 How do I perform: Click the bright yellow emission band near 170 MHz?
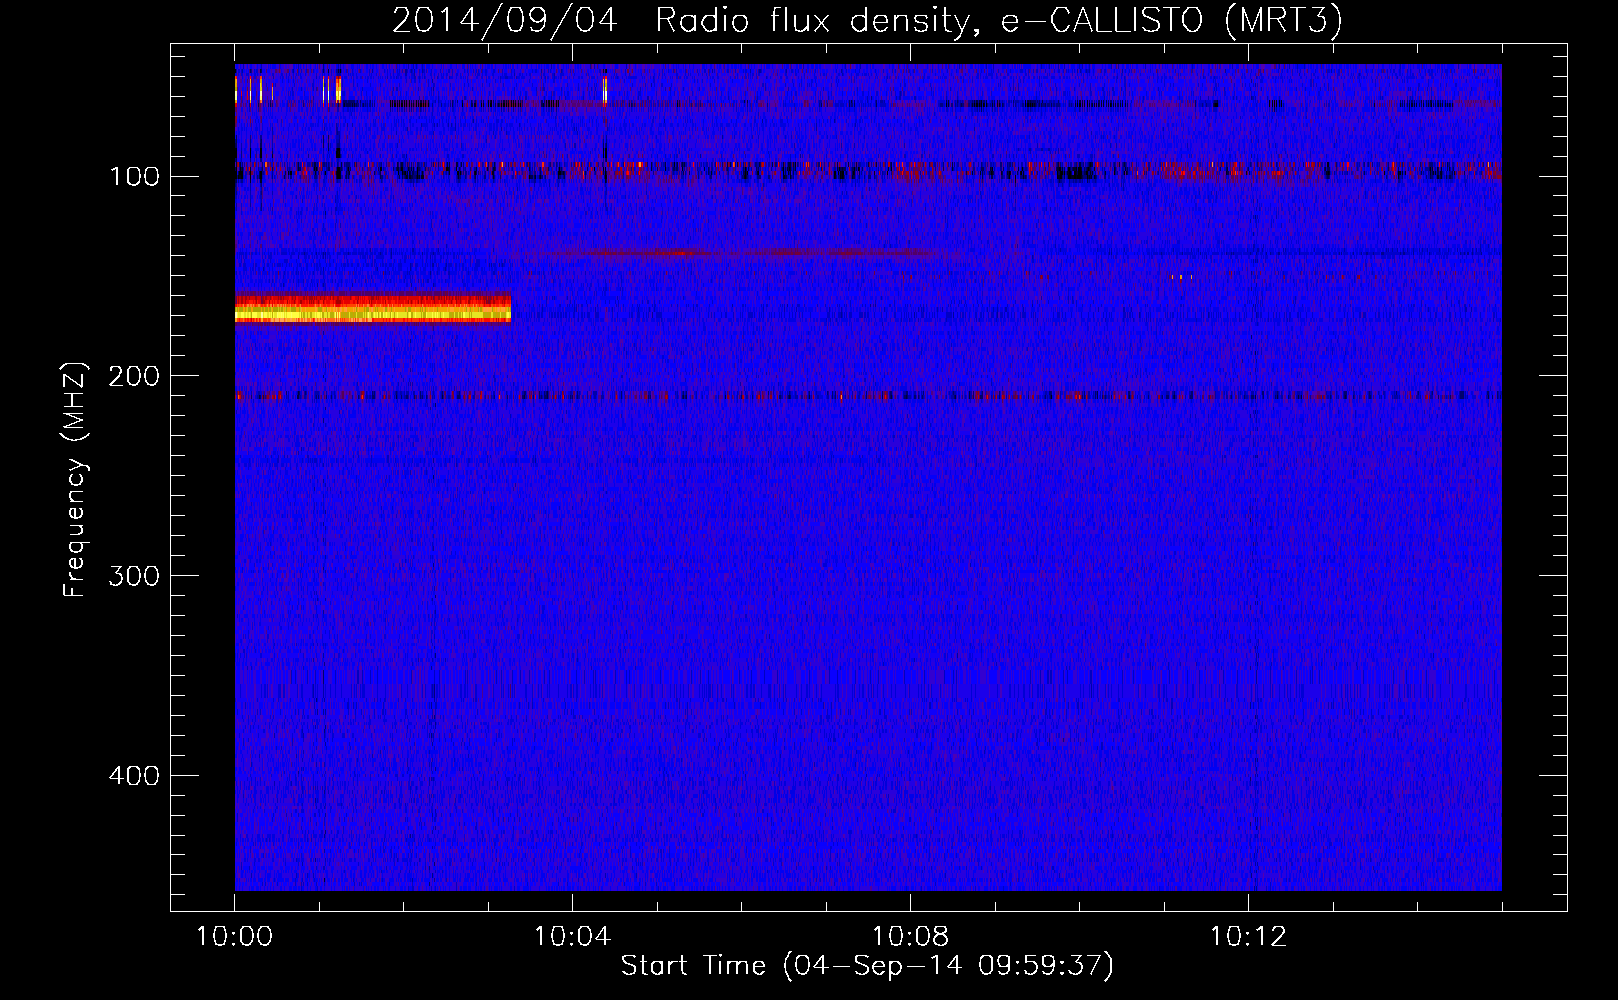click(373, 308)
